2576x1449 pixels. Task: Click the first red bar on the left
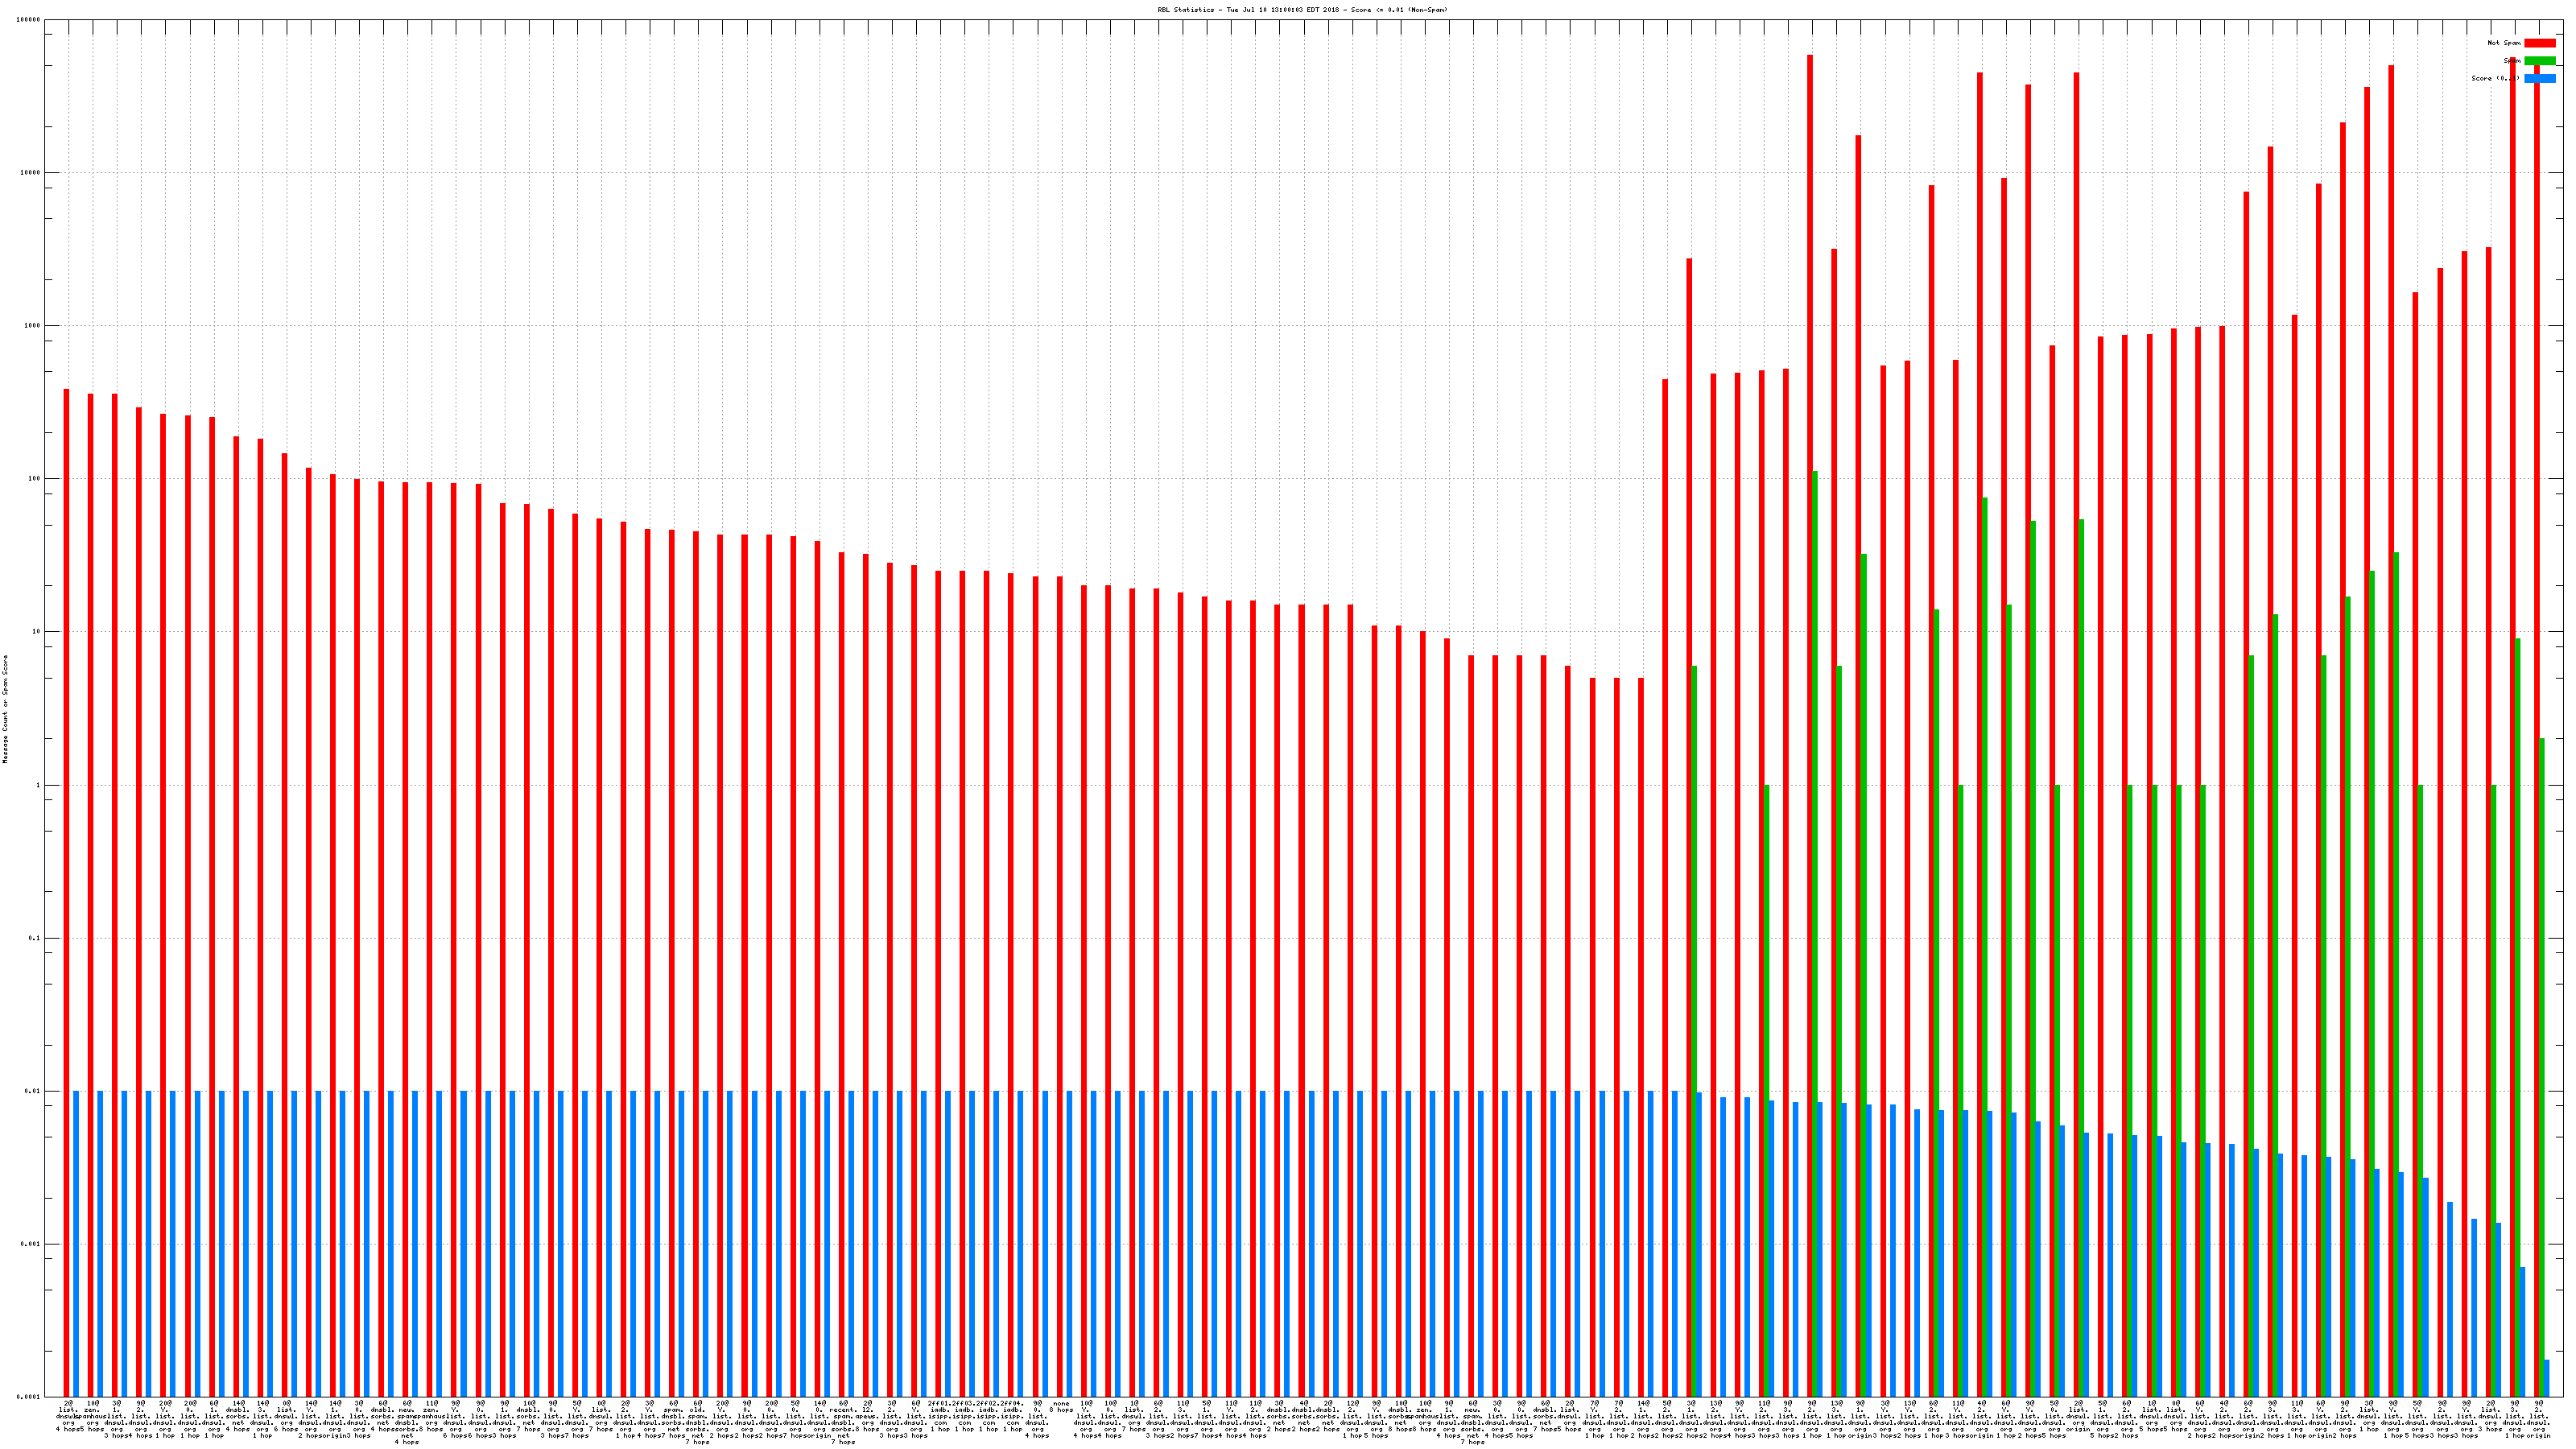point(67,800)
